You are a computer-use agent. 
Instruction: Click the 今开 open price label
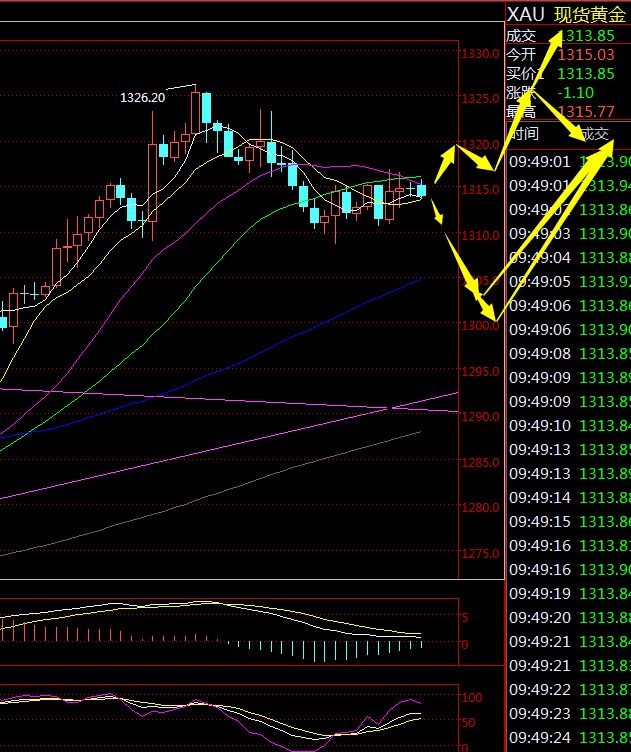click(x=521, y=55)
